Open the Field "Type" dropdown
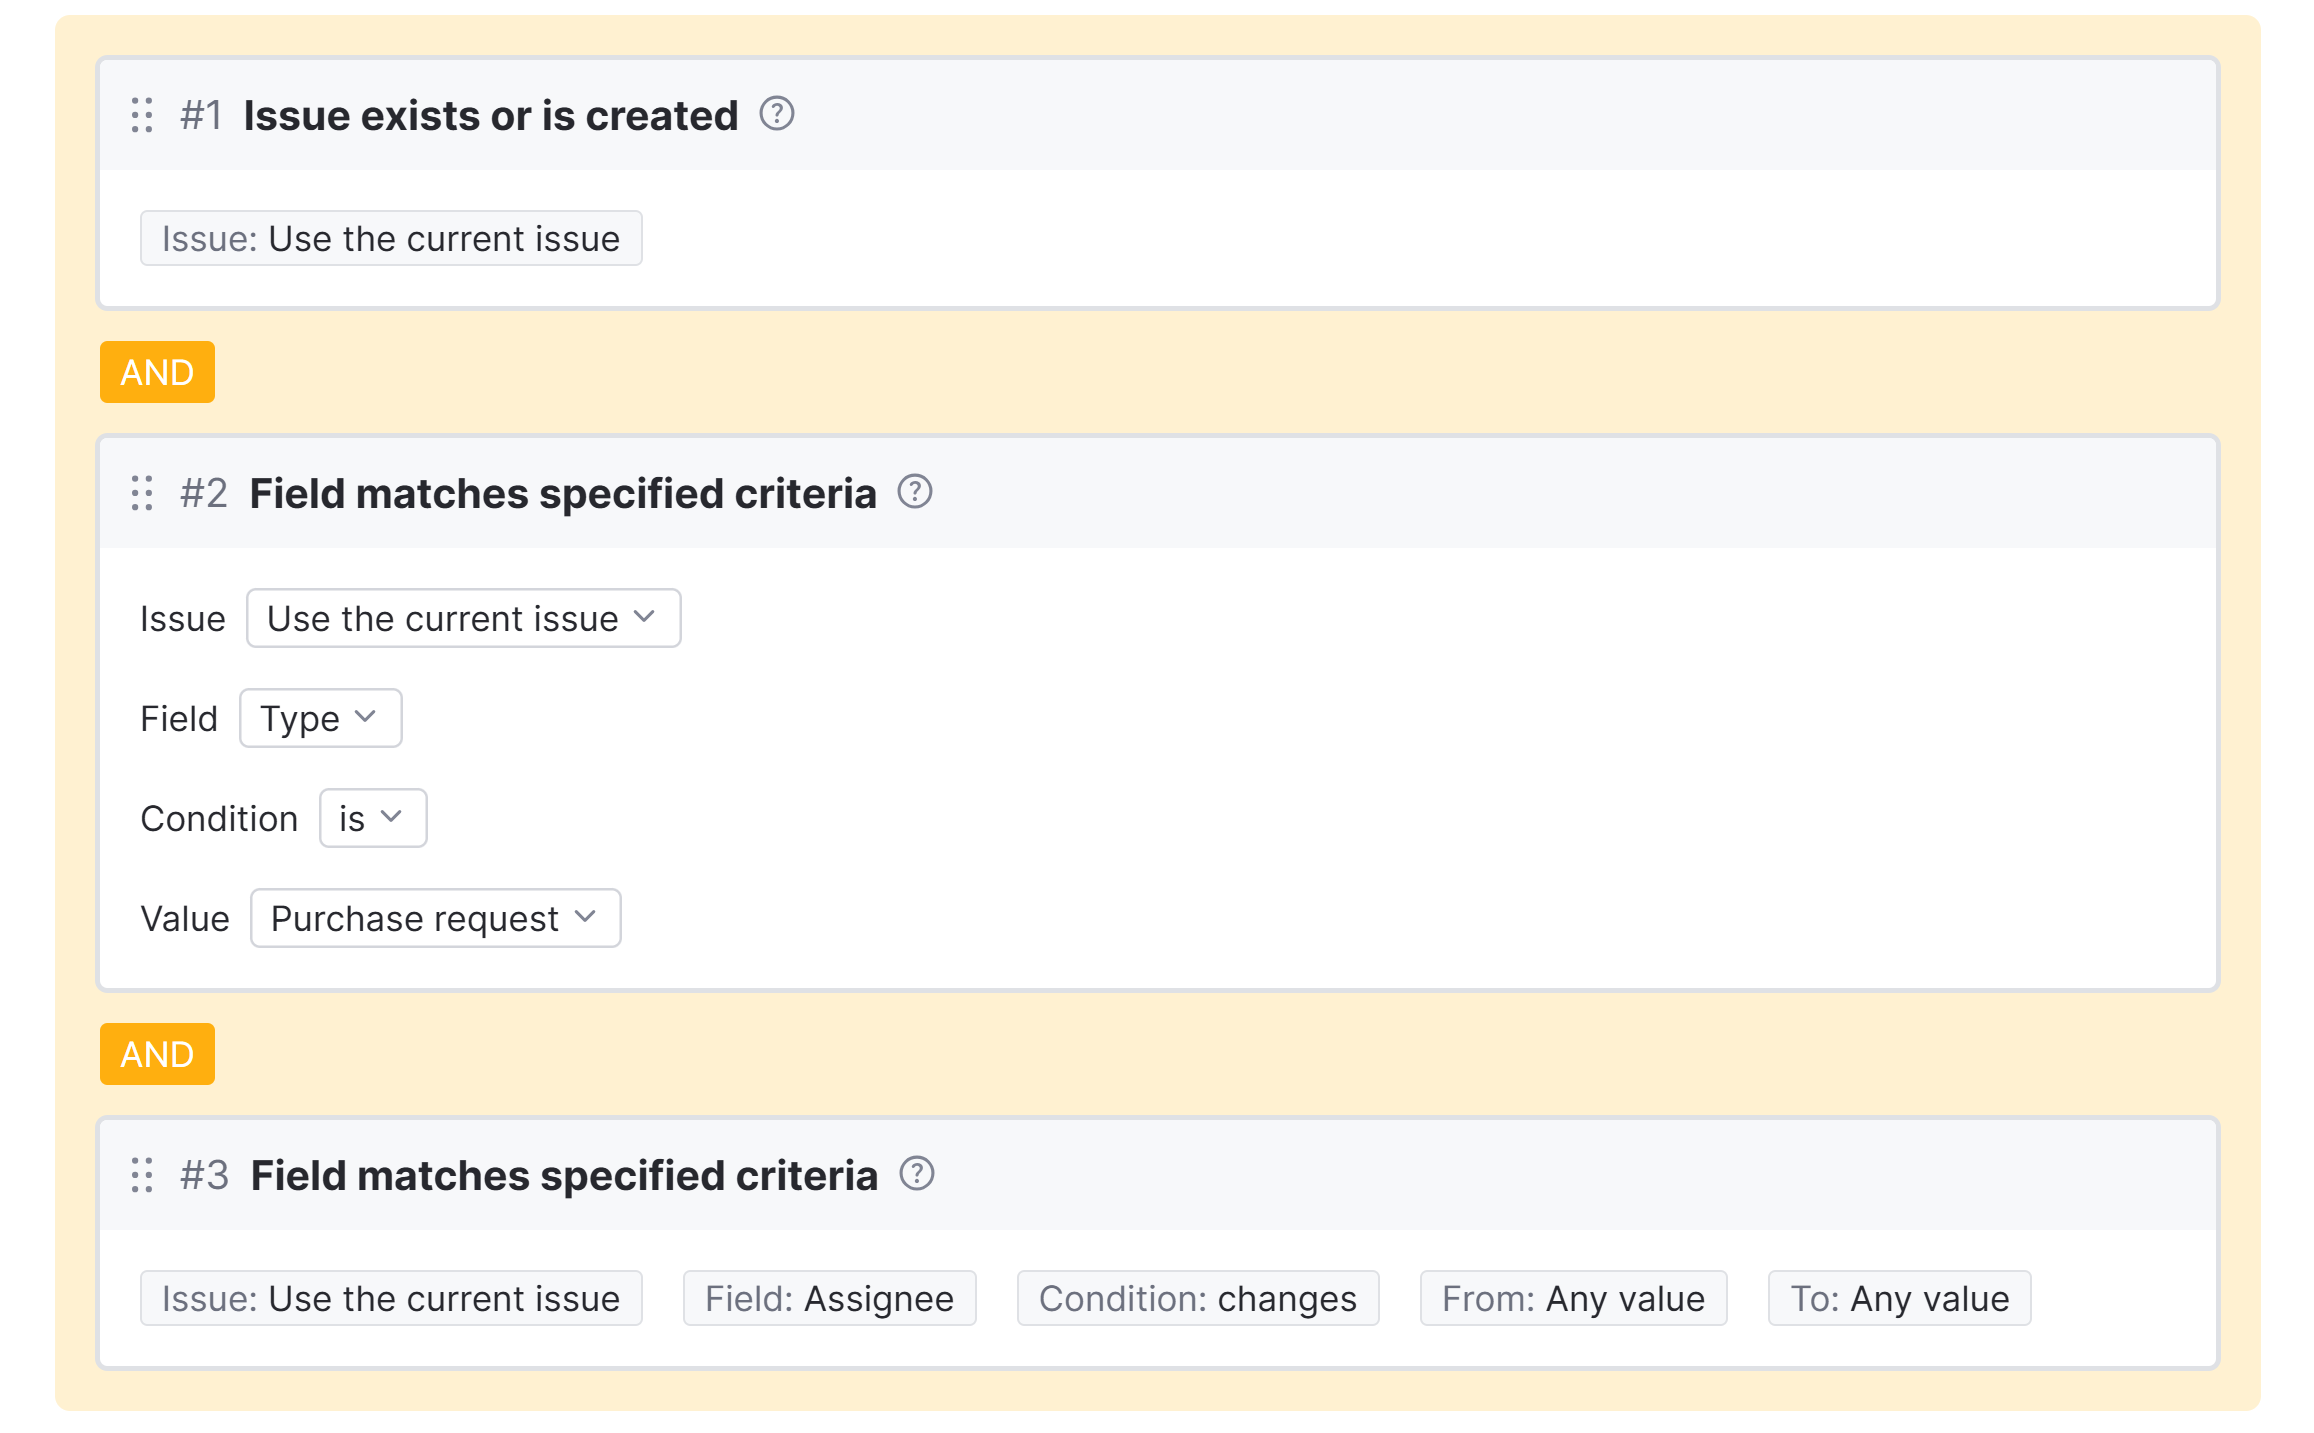This screenshot has height=1433, width=2314. coord(319,717)
